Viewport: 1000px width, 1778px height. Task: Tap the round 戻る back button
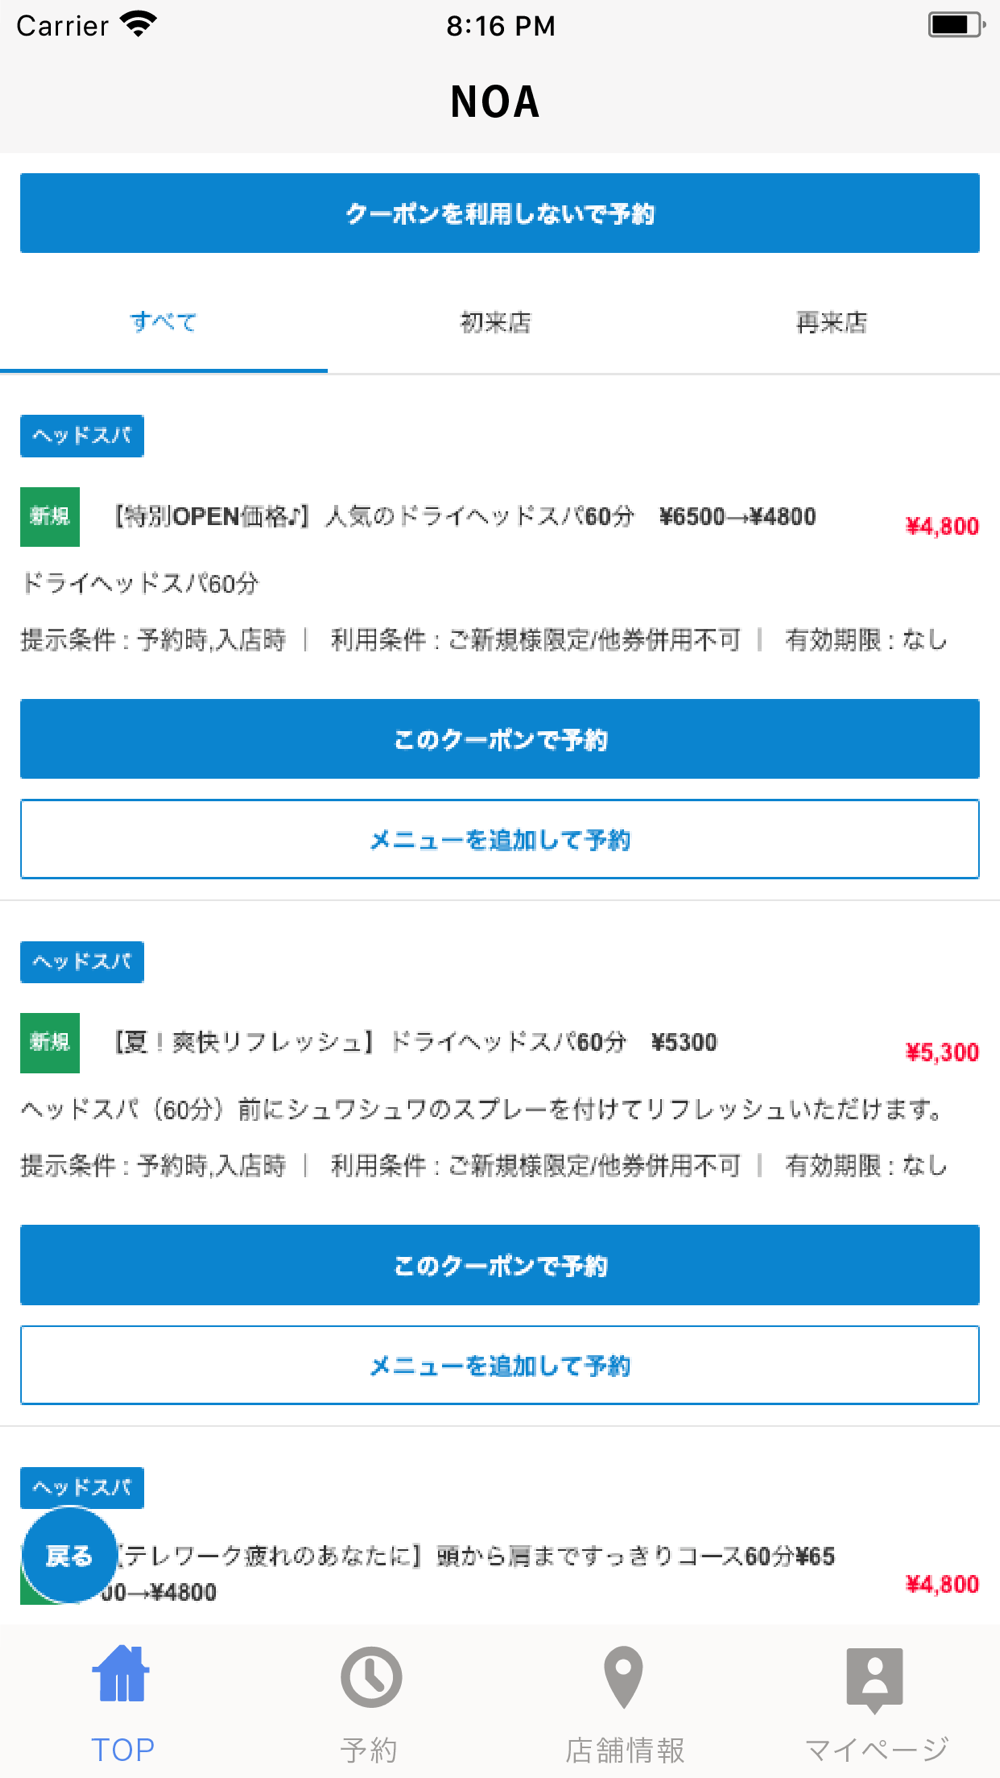pyautogui.click(x=69, y=1555)
